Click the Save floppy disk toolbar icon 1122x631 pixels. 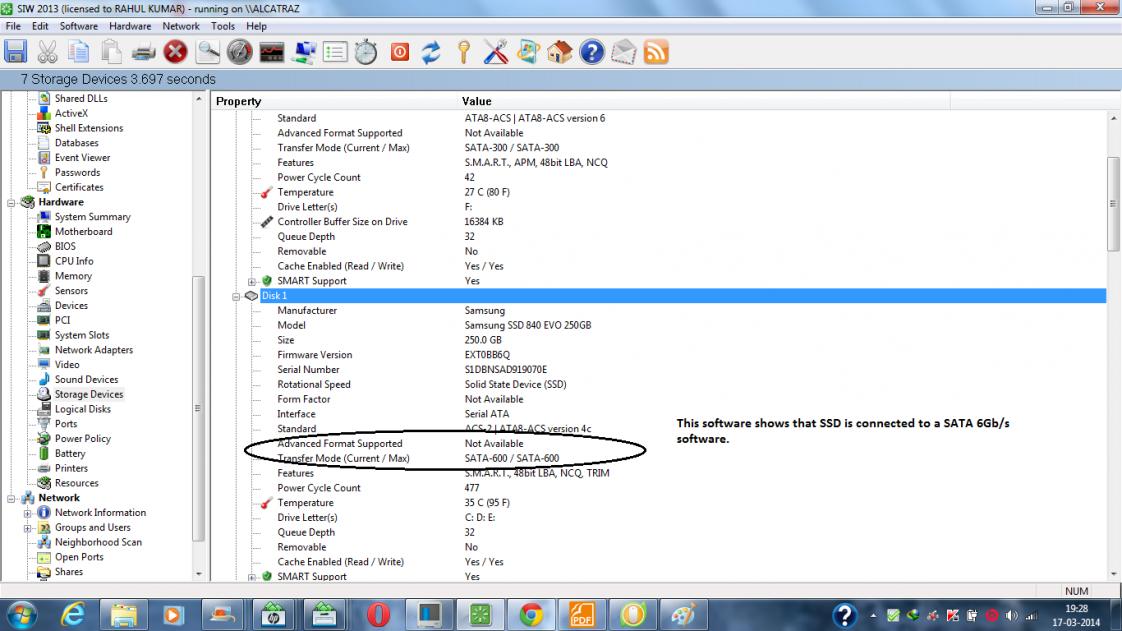coord(16,52)
